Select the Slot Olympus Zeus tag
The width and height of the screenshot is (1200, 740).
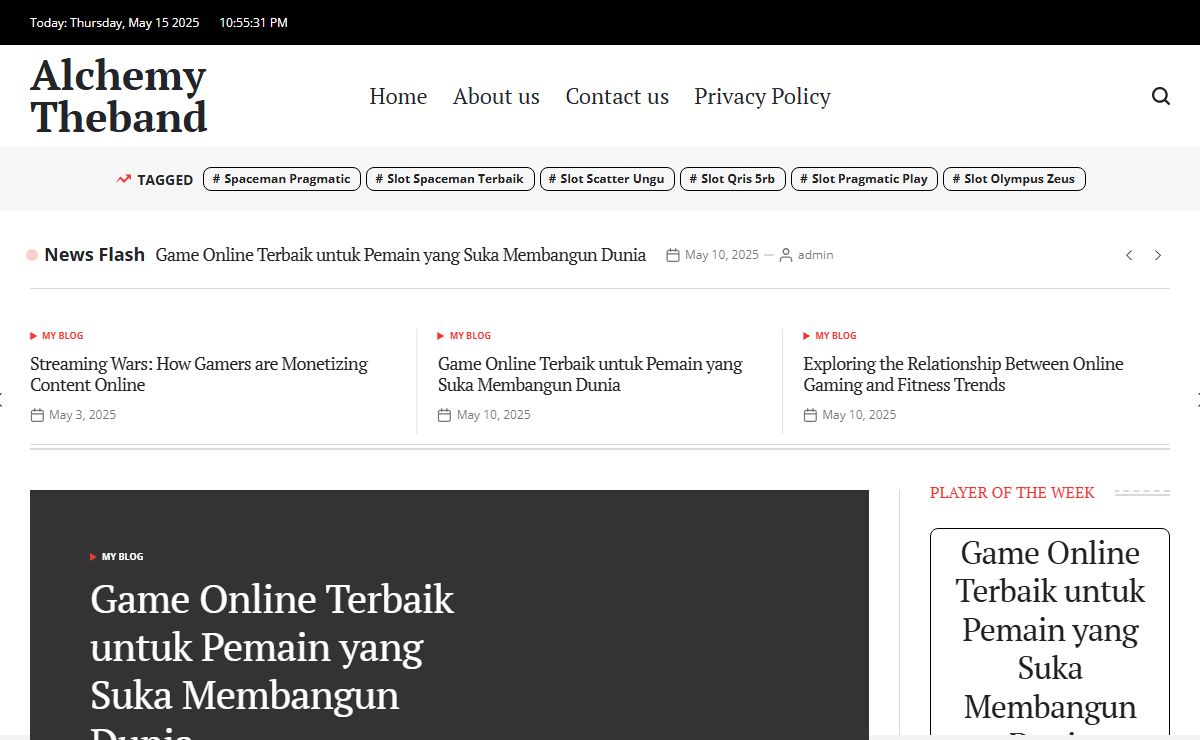(1014, 179)
